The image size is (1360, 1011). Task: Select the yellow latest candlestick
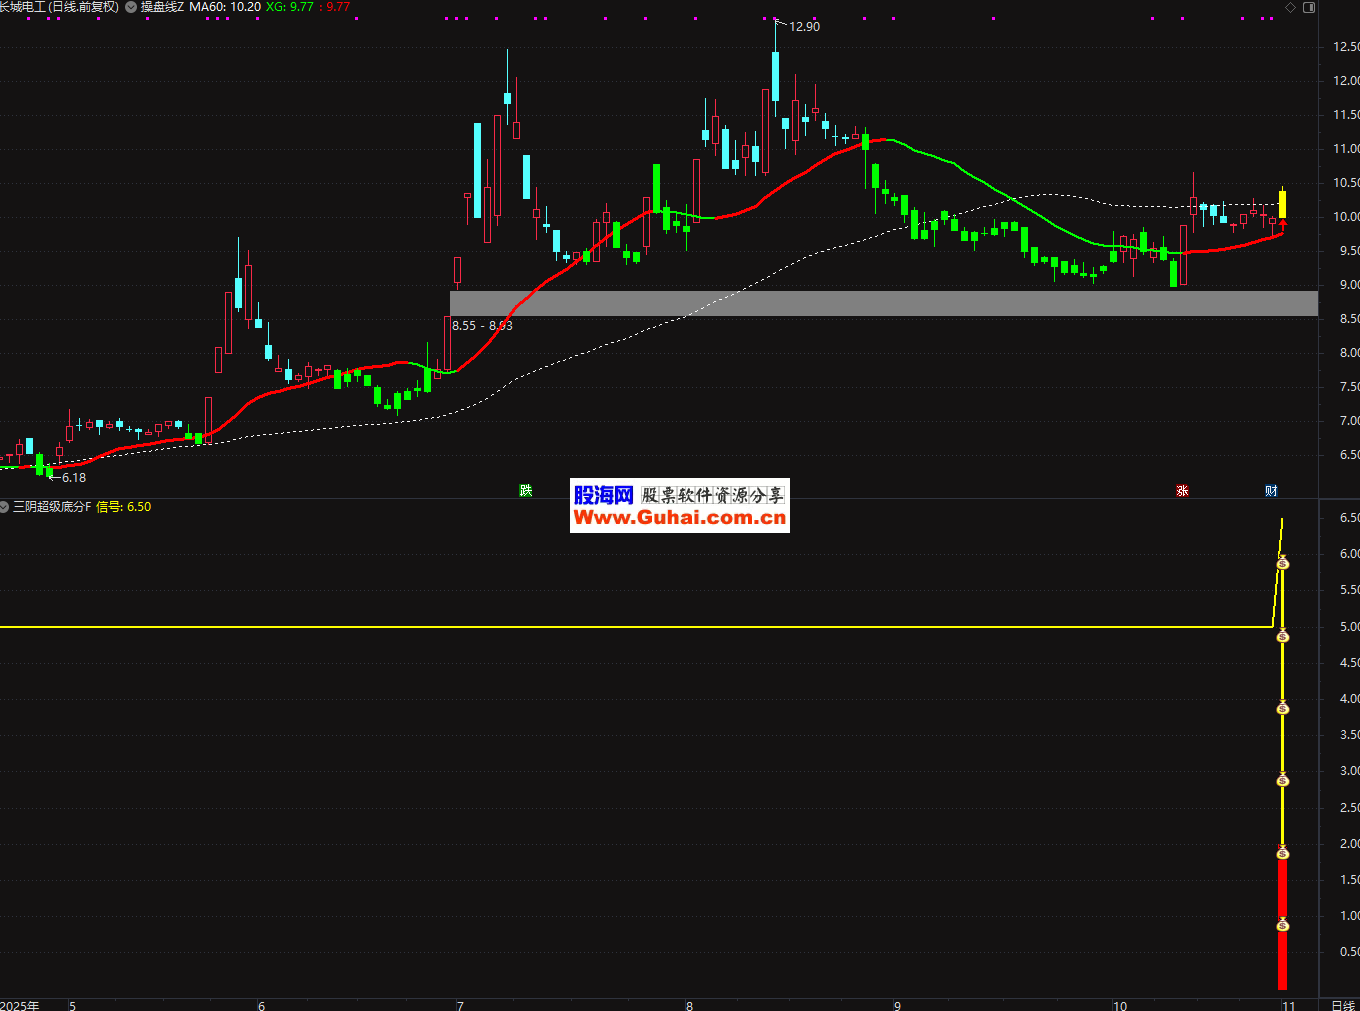pyautogui.click(x=1283, y=203)
